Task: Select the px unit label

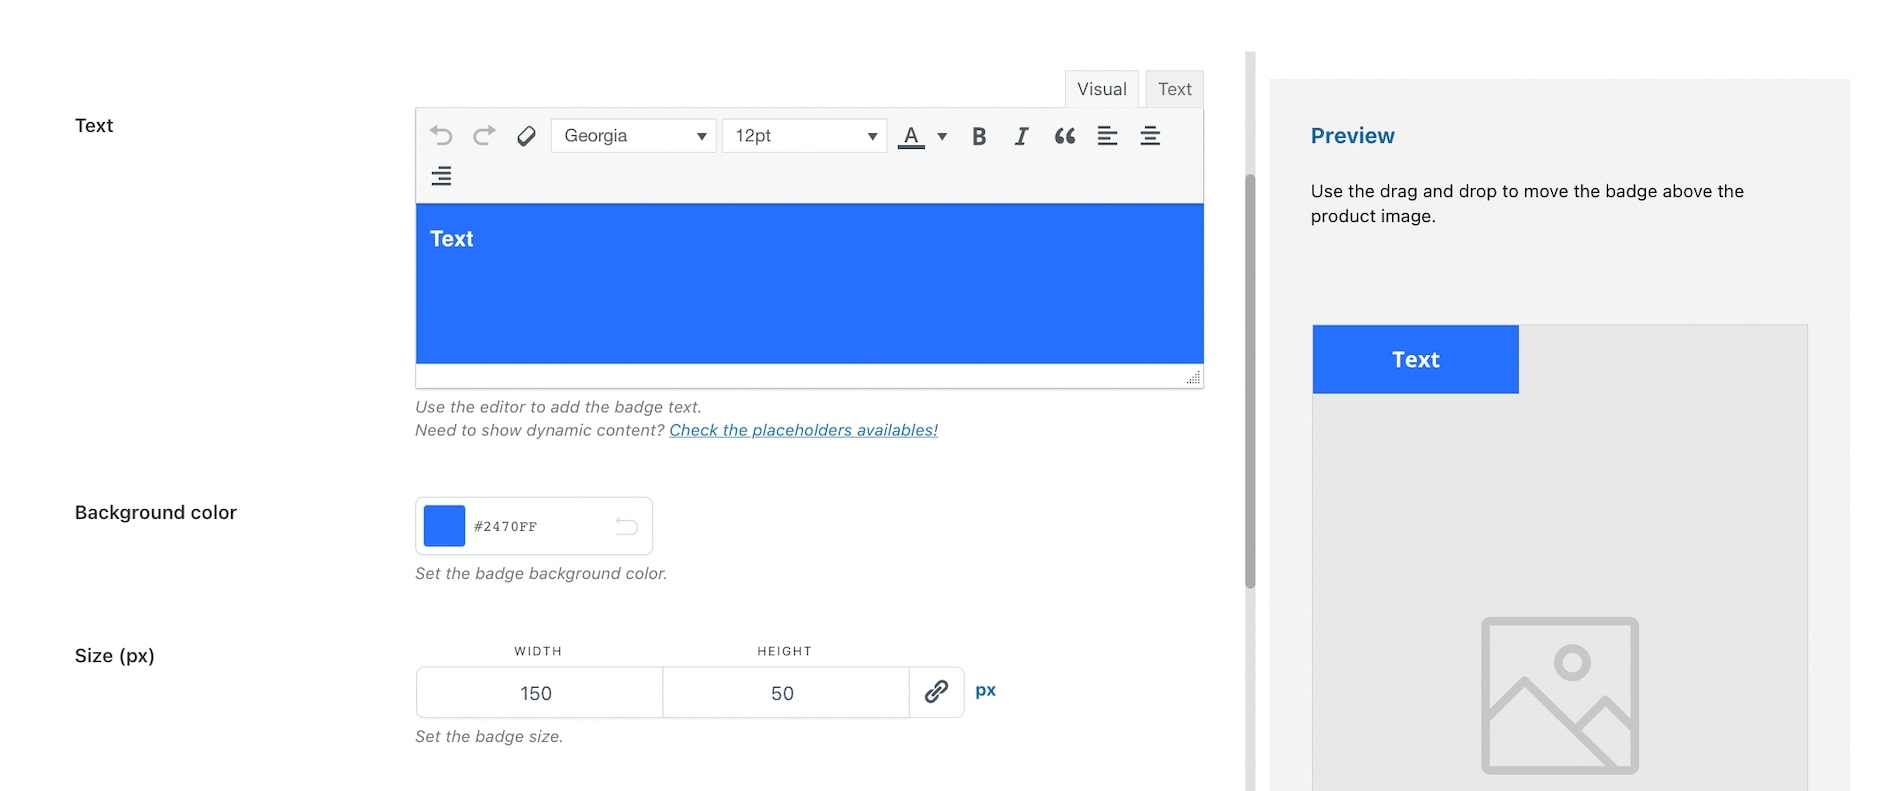Action: (985, 691)
